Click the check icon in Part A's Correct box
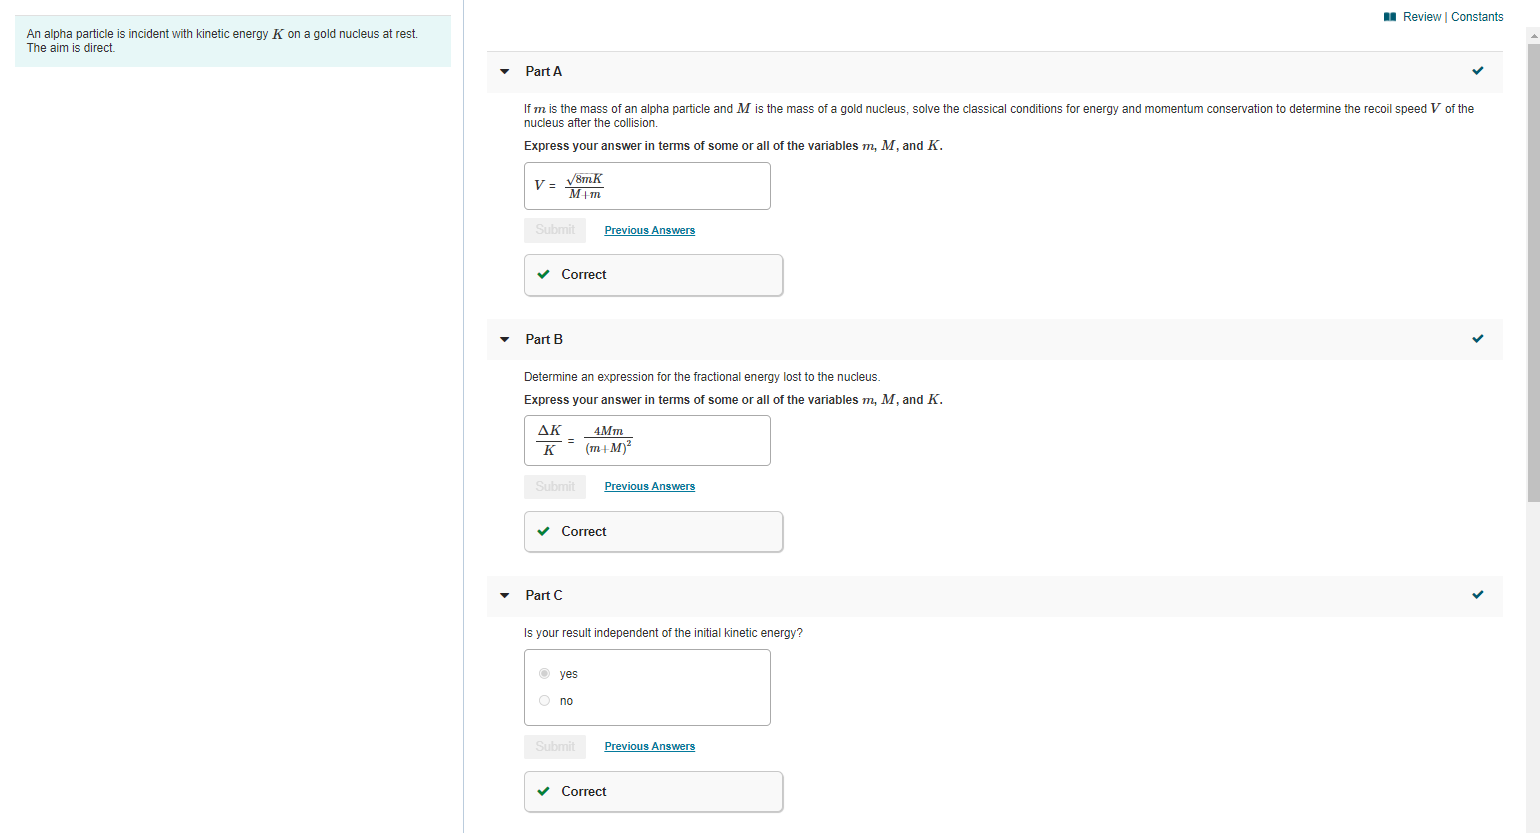This screenshot has height=833, width=1540. coord(544,273)
